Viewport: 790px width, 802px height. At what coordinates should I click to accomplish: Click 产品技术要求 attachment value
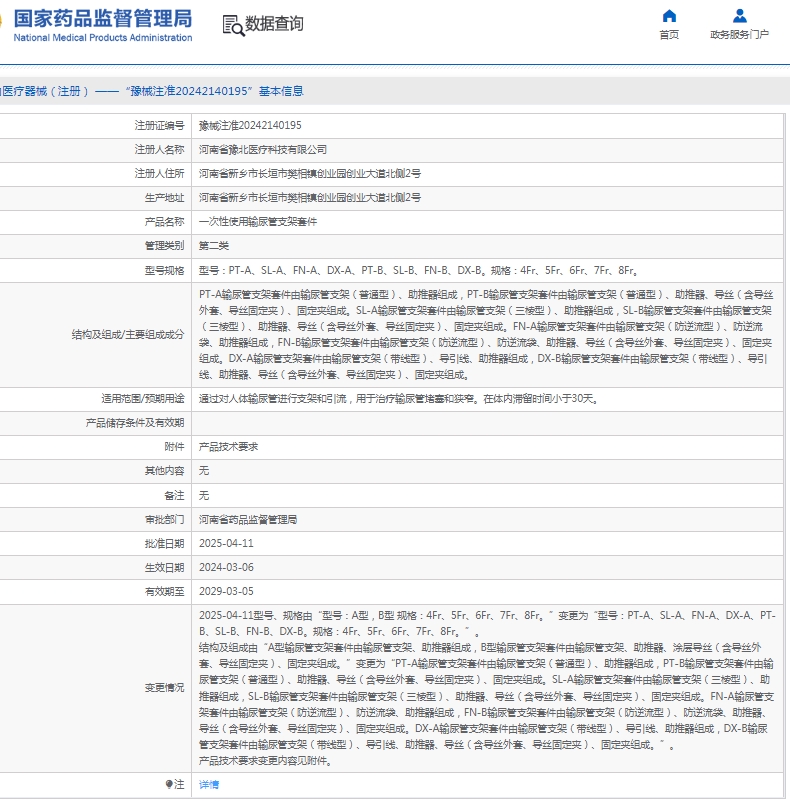coord(229,447)
